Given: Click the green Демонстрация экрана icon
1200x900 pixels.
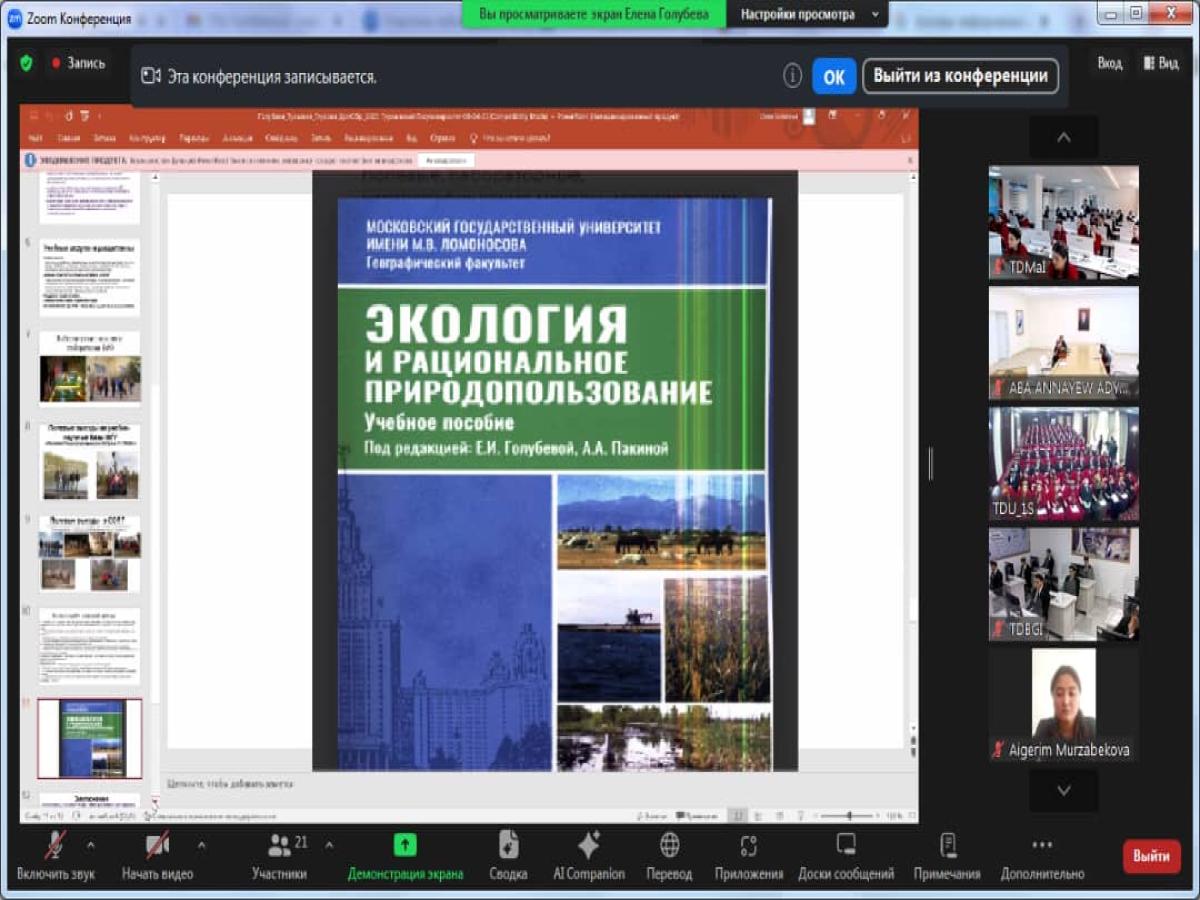Looking at the screenshot, I should (405, 845).
